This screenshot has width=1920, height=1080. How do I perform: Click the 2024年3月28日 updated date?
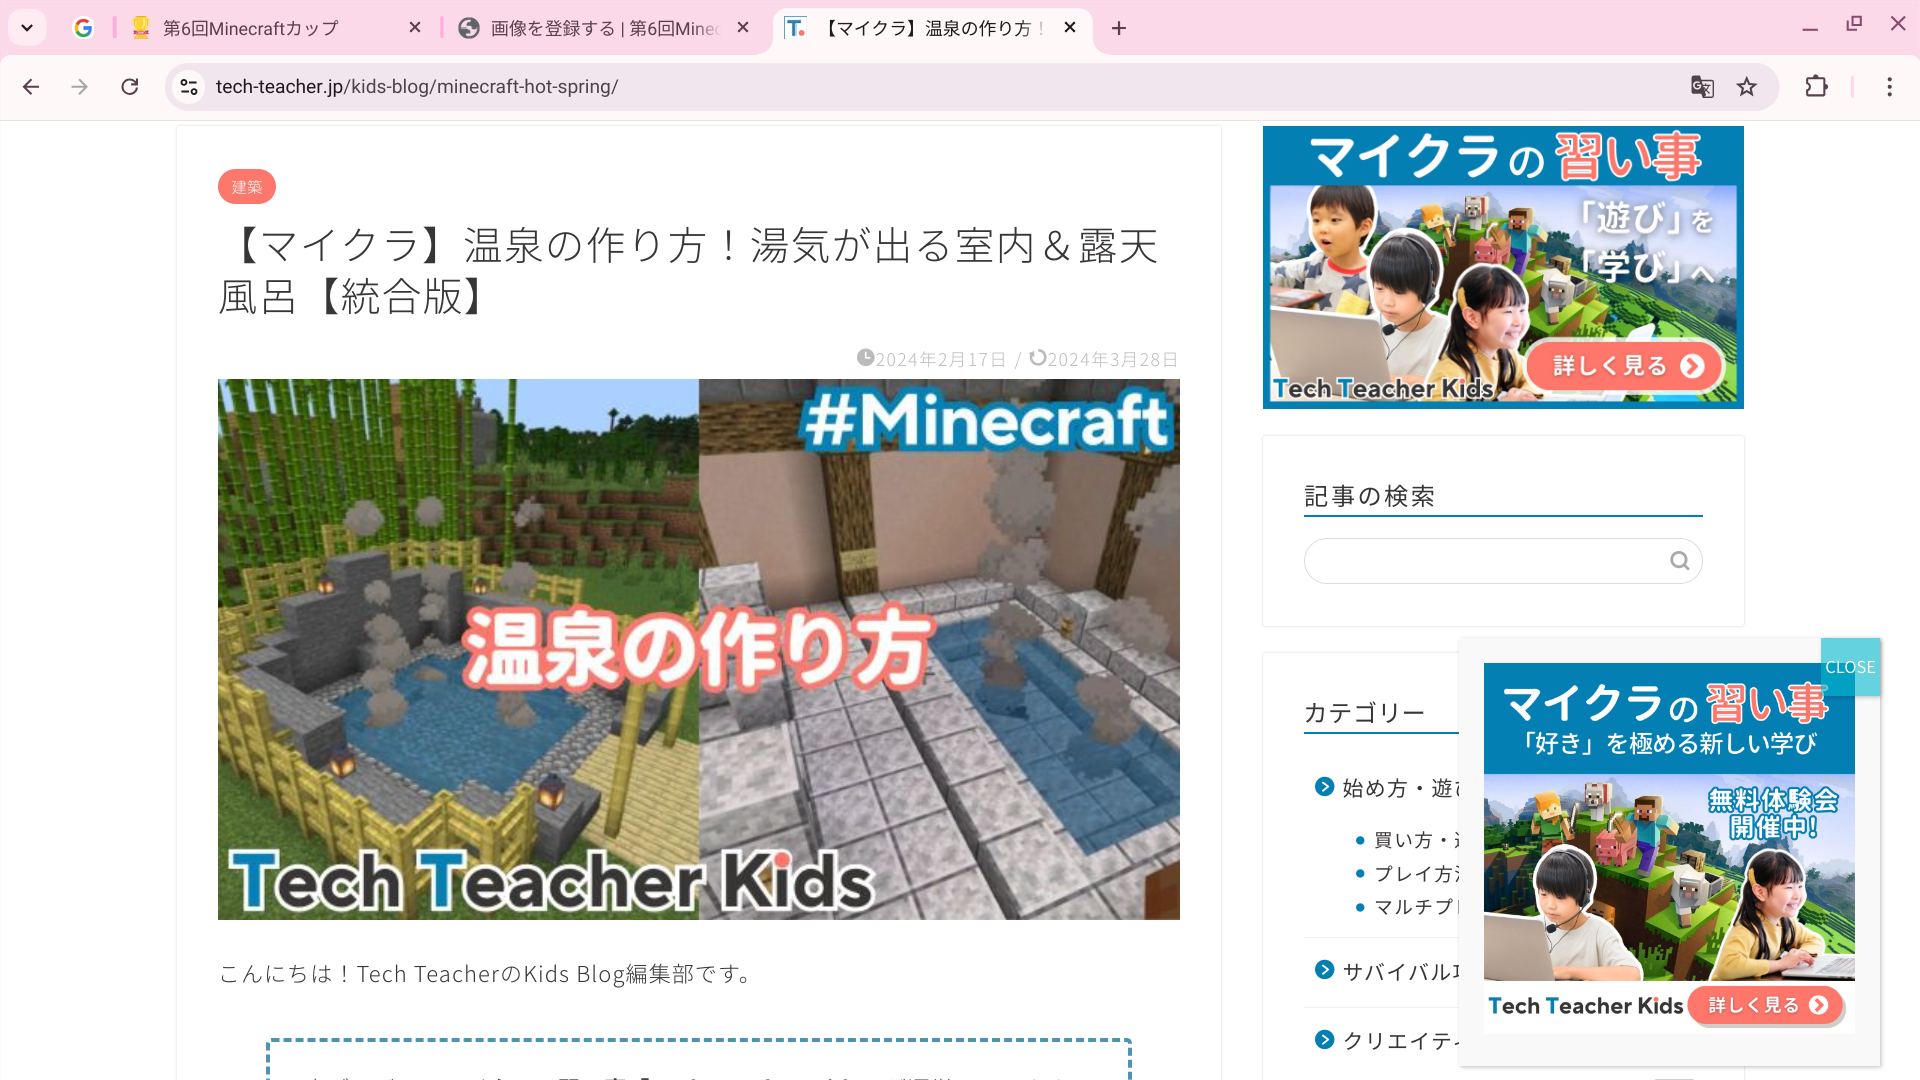click(x=1112, y=359)
